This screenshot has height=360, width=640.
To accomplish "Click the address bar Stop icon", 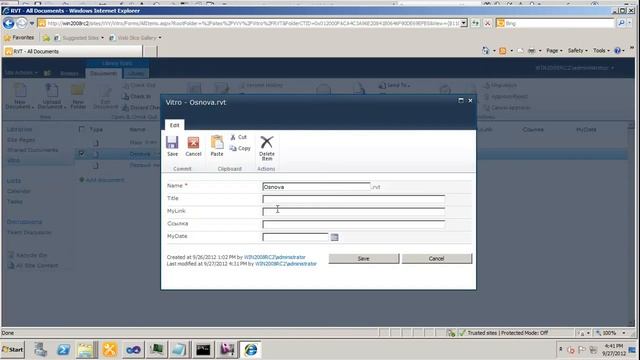I will point(487,23).
